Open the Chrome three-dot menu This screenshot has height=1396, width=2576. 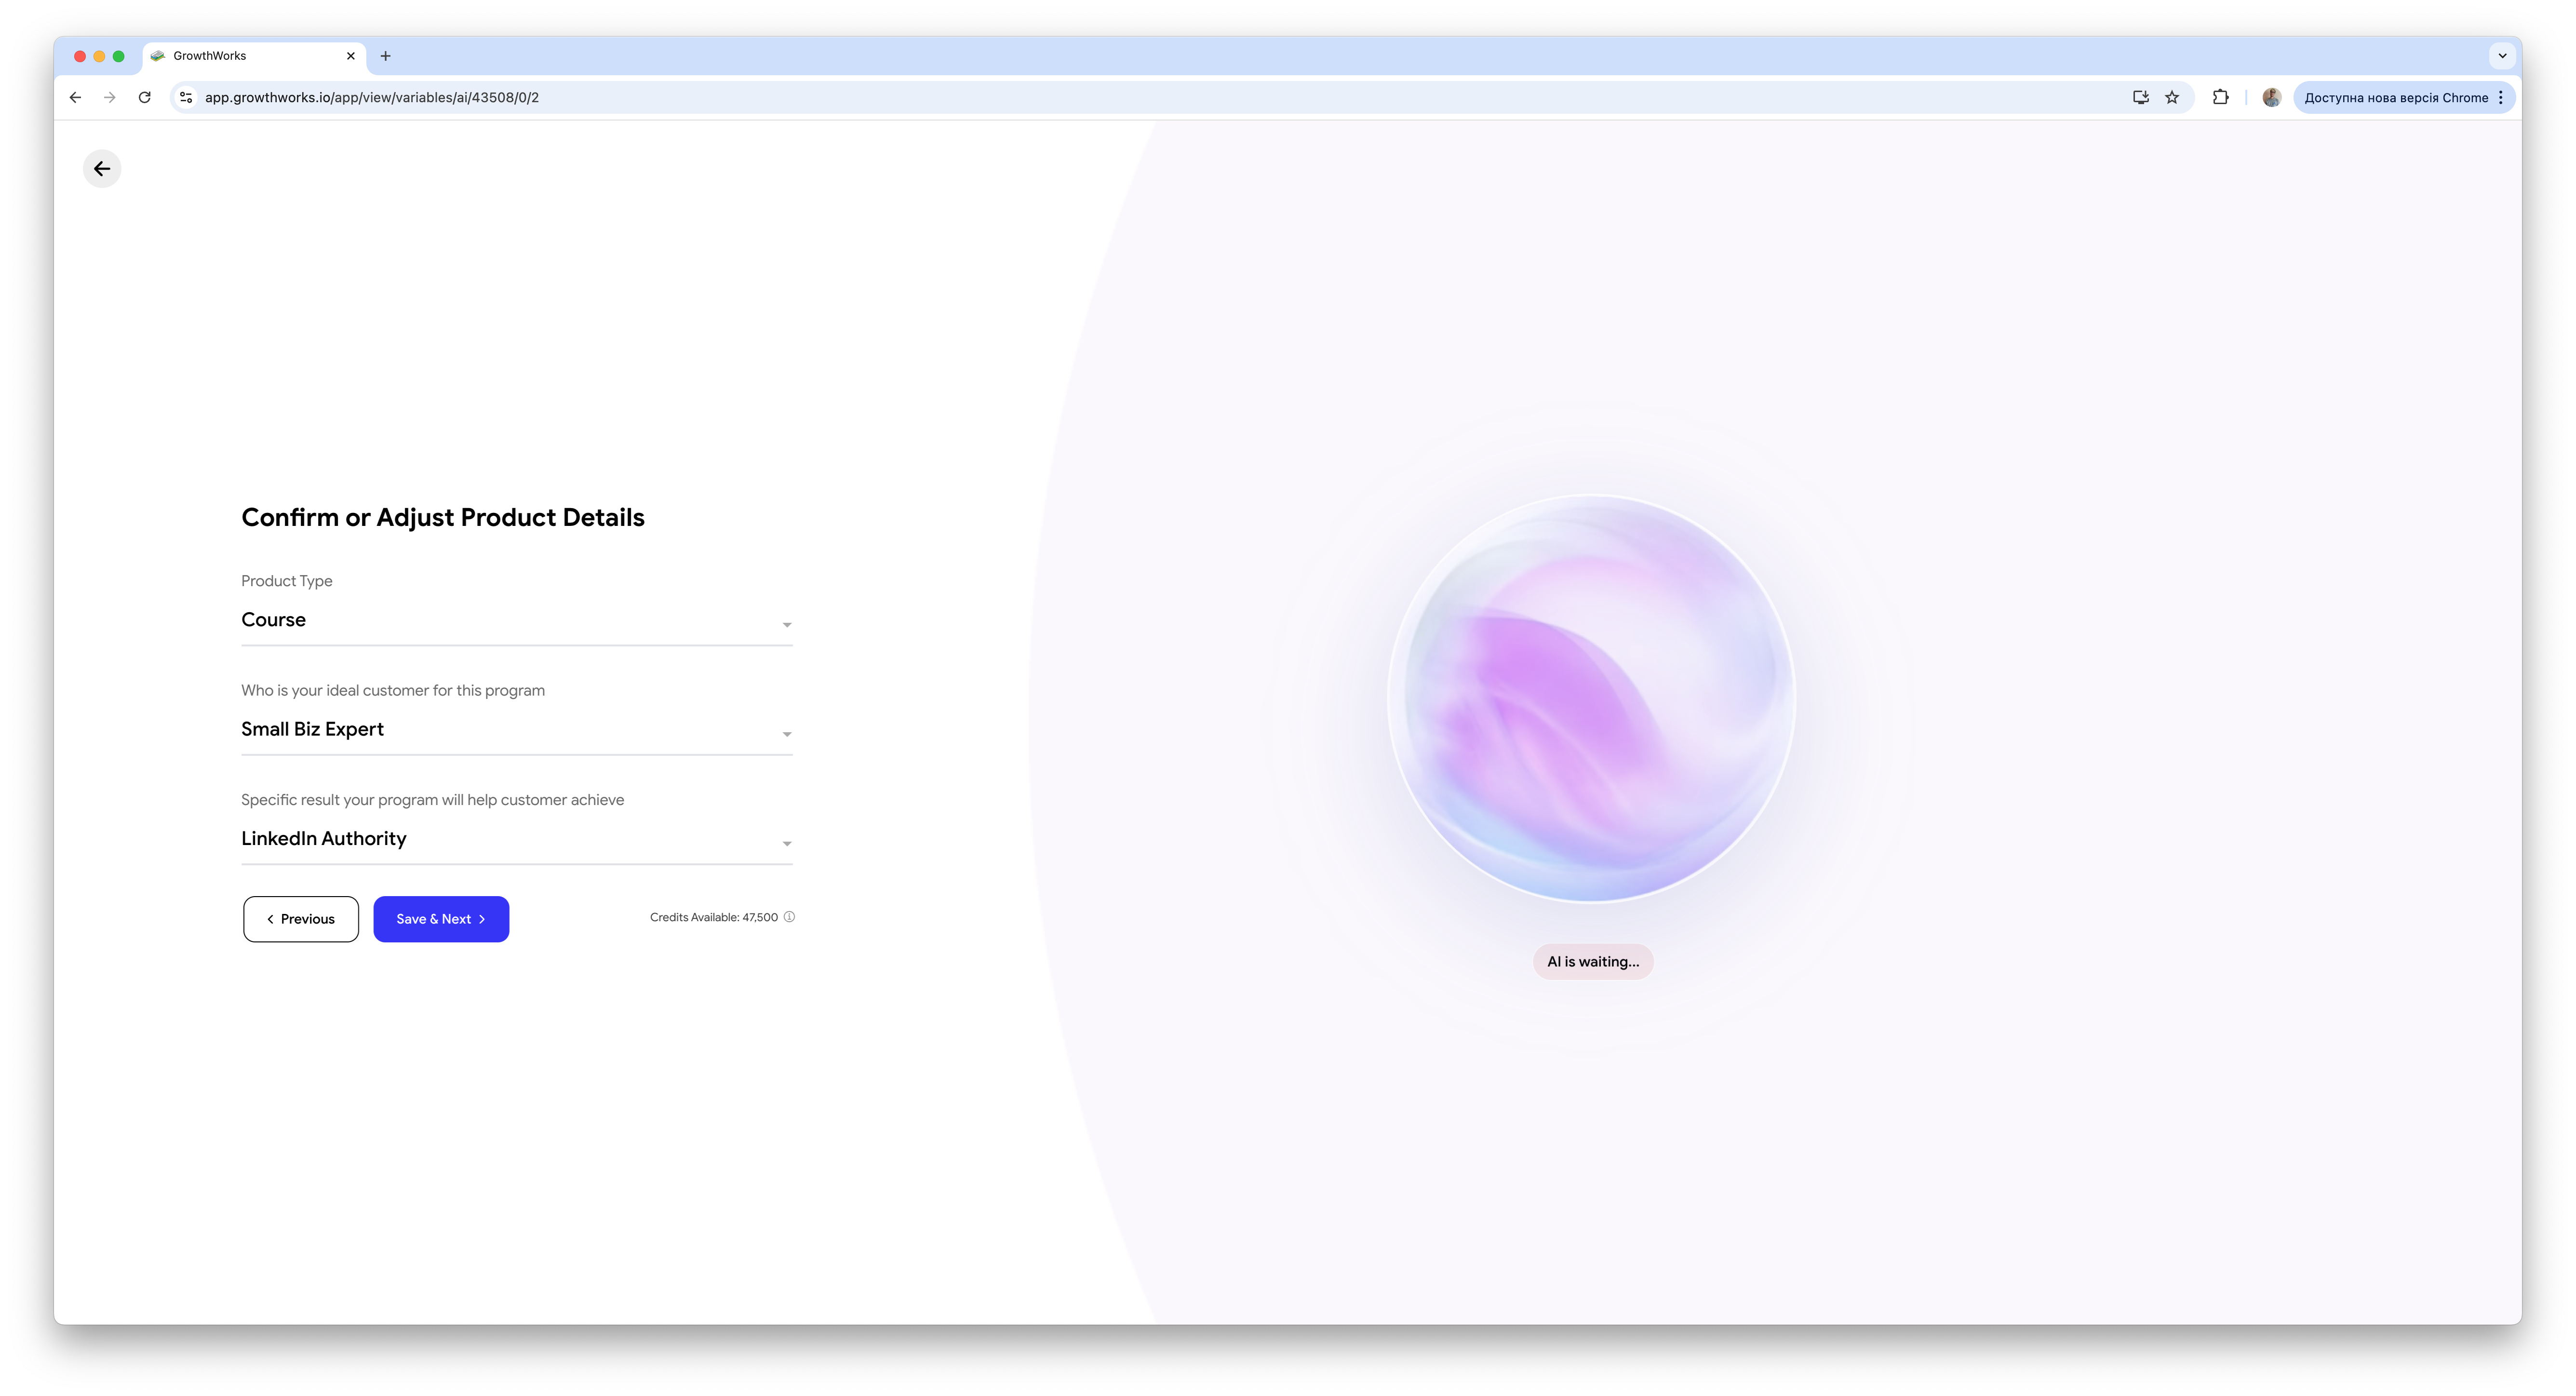(2500, 97)
